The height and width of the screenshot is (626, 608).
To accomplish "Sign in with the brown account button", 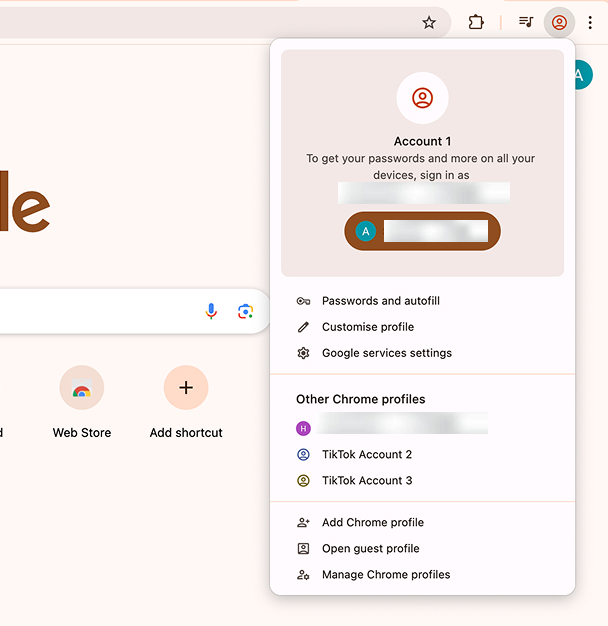I will (422, 231).
